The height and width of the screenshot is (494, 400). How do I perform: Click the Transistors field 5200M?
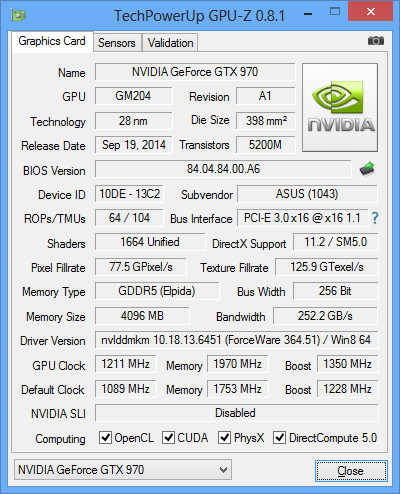tap(266, 145)
